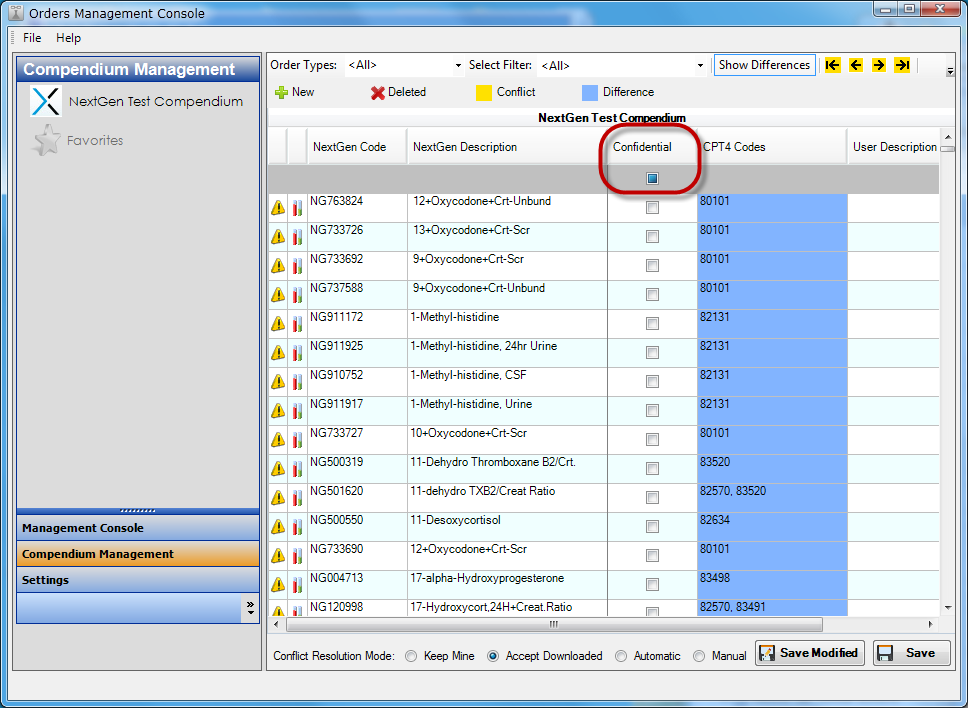Click warning icon for row NG004713

(278, 585)
